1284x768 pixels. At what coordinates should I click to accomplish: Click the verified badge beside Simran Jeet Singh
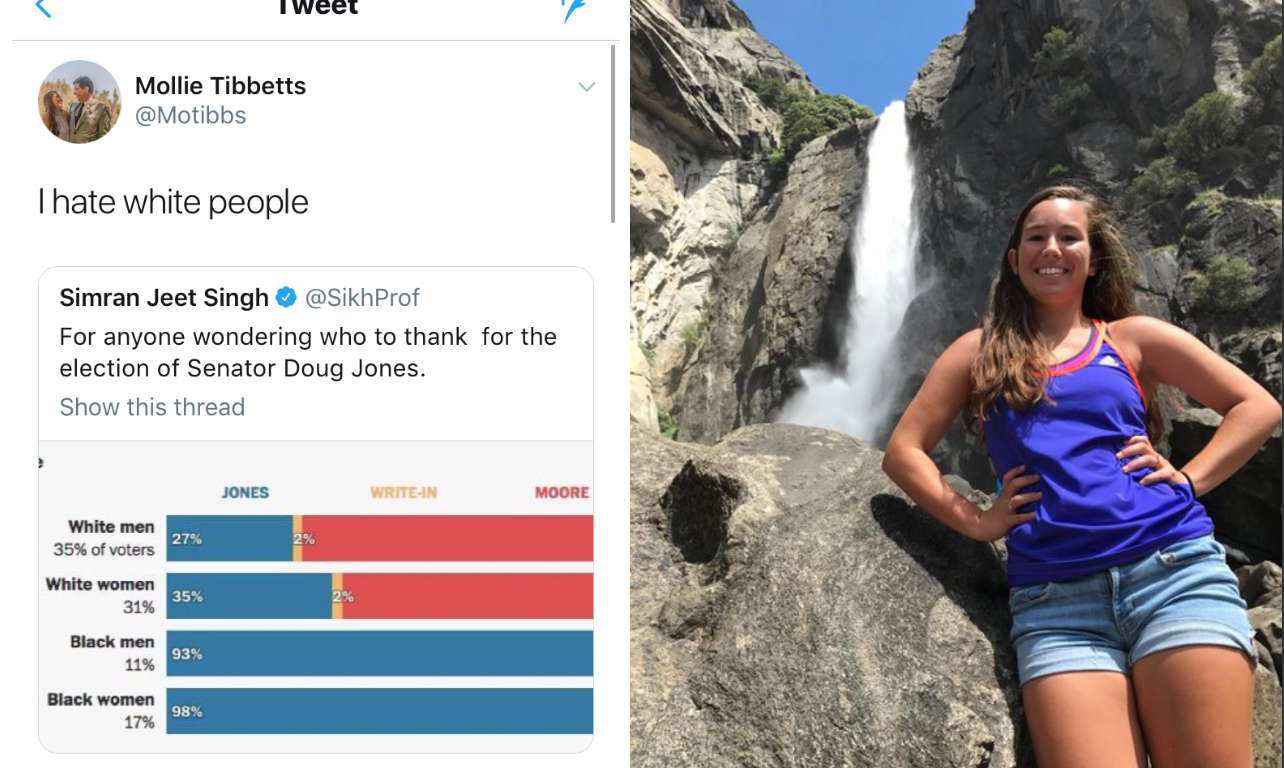point(286,297)
